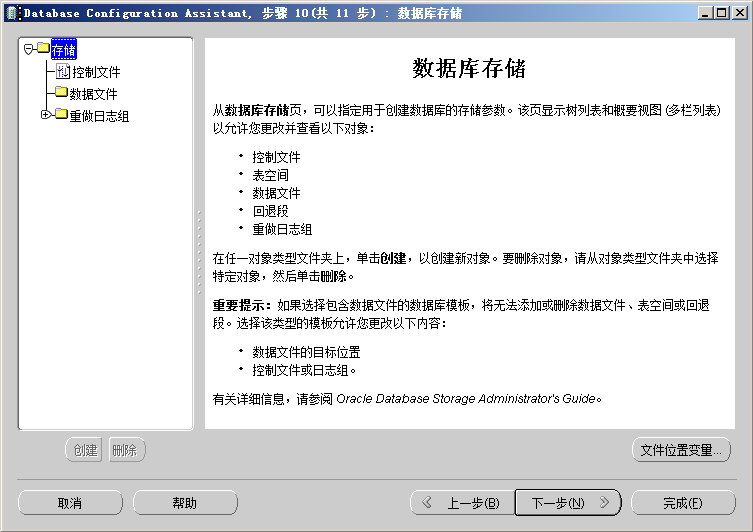This screenshot has width=753, height=532.
Task: Select 控制文件 in the storage tree
Action: [96, 72]
